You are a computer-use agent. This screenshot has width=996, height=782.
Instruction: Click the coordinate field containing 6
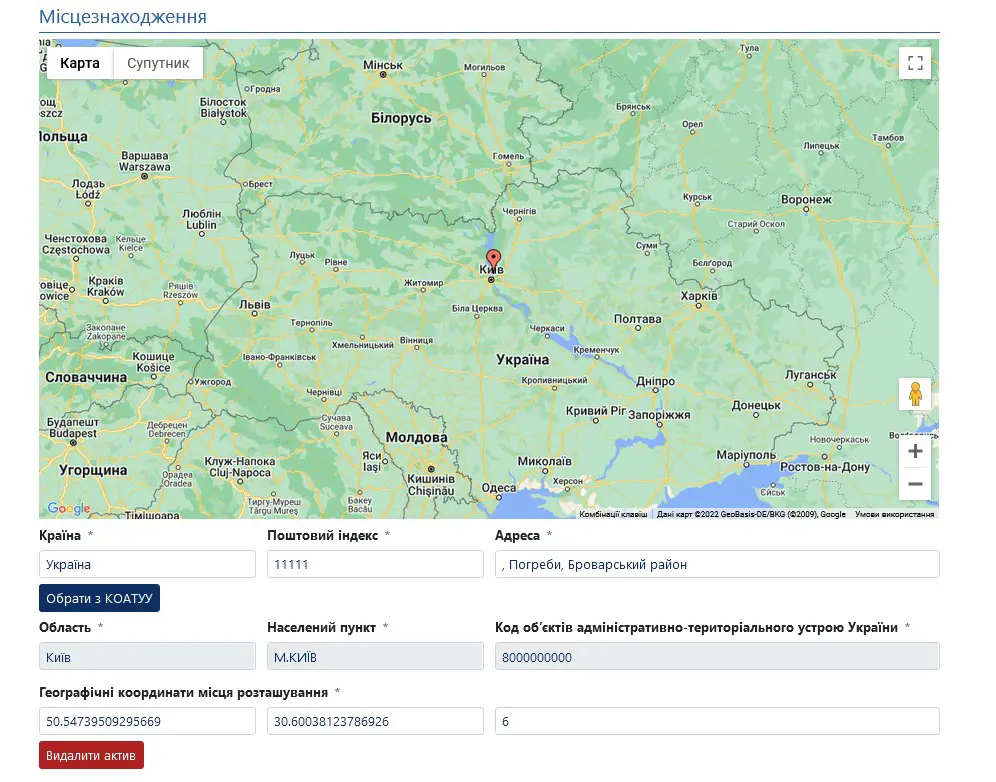tap(717, 721)
